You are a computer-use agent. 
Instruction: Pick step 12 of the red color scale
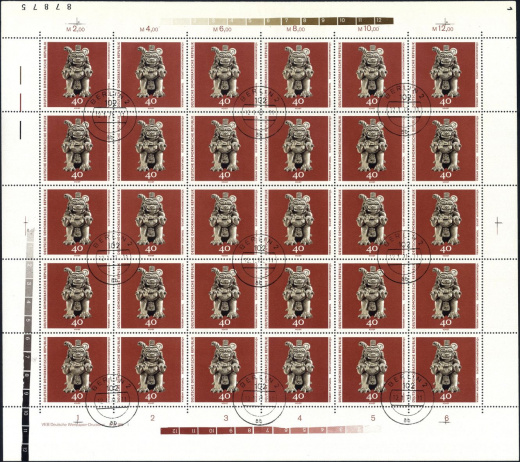coord(170,431)
